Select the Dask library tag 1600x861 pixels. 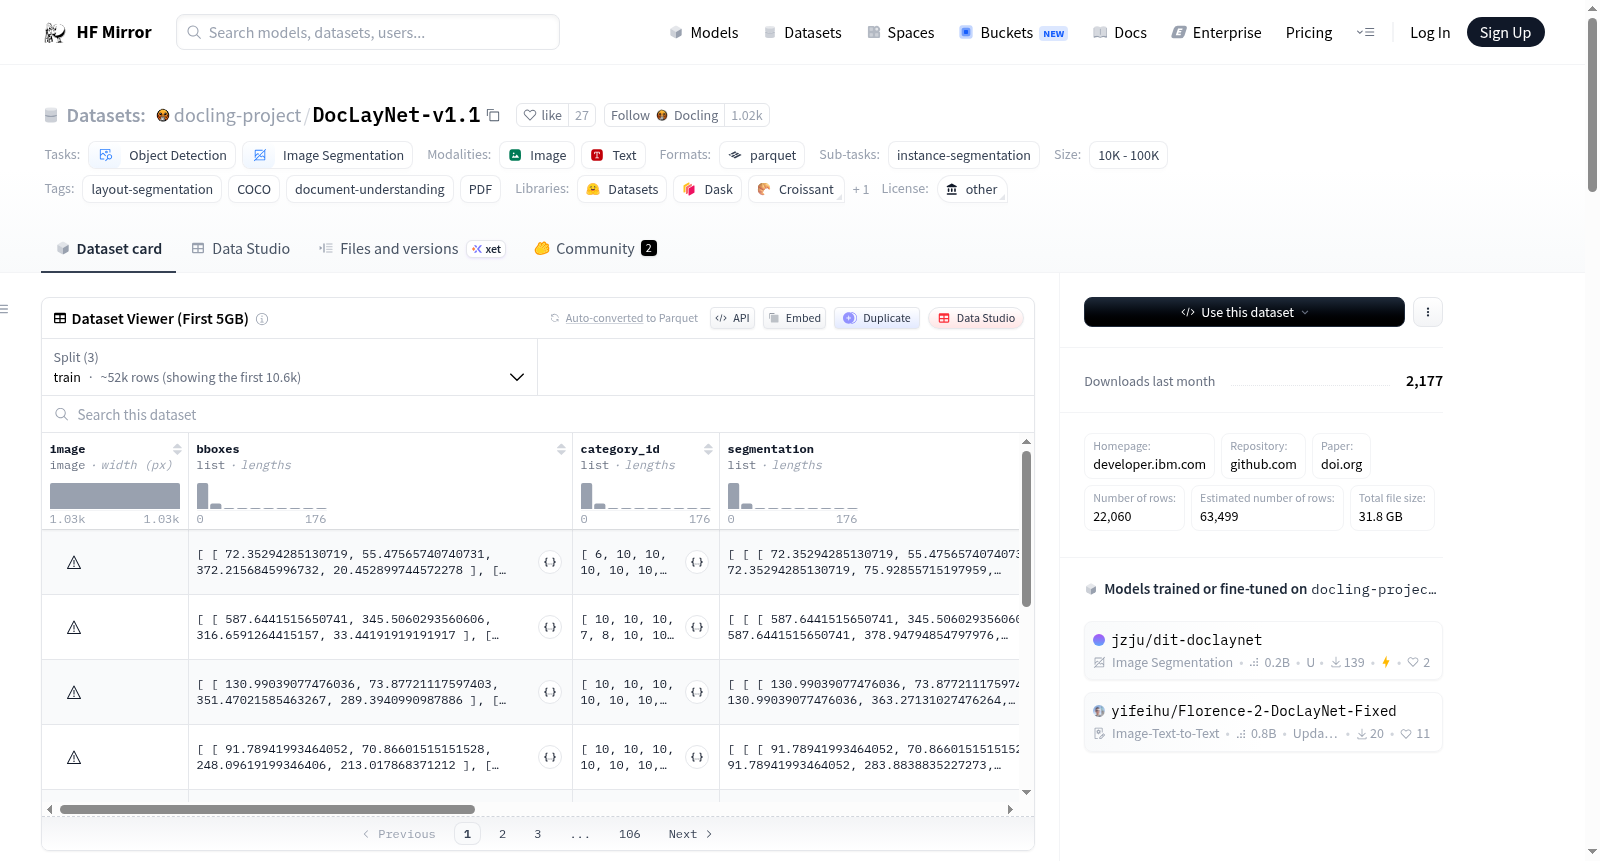pyautogui.click(x=707, y=189)
